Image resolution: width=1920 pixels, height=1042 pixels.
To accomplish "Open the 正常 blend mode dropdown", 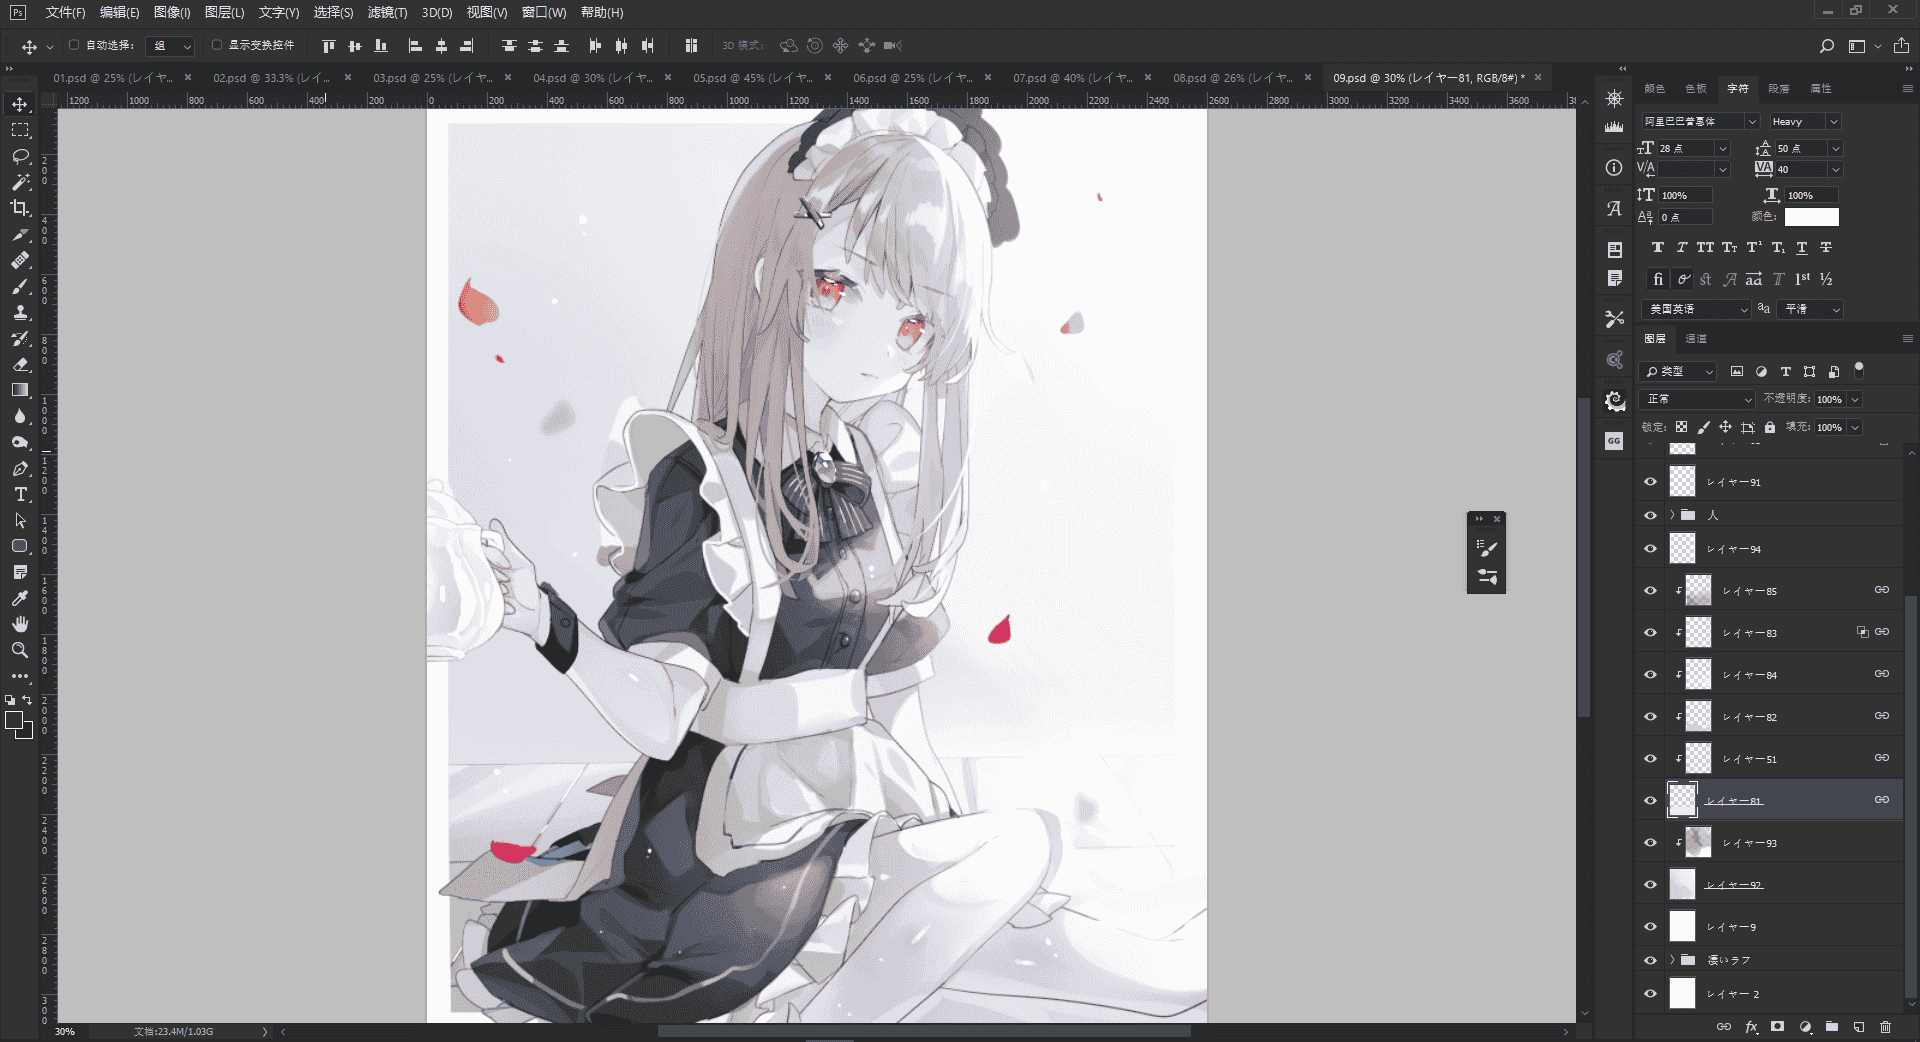I will tap(1698, 399).
